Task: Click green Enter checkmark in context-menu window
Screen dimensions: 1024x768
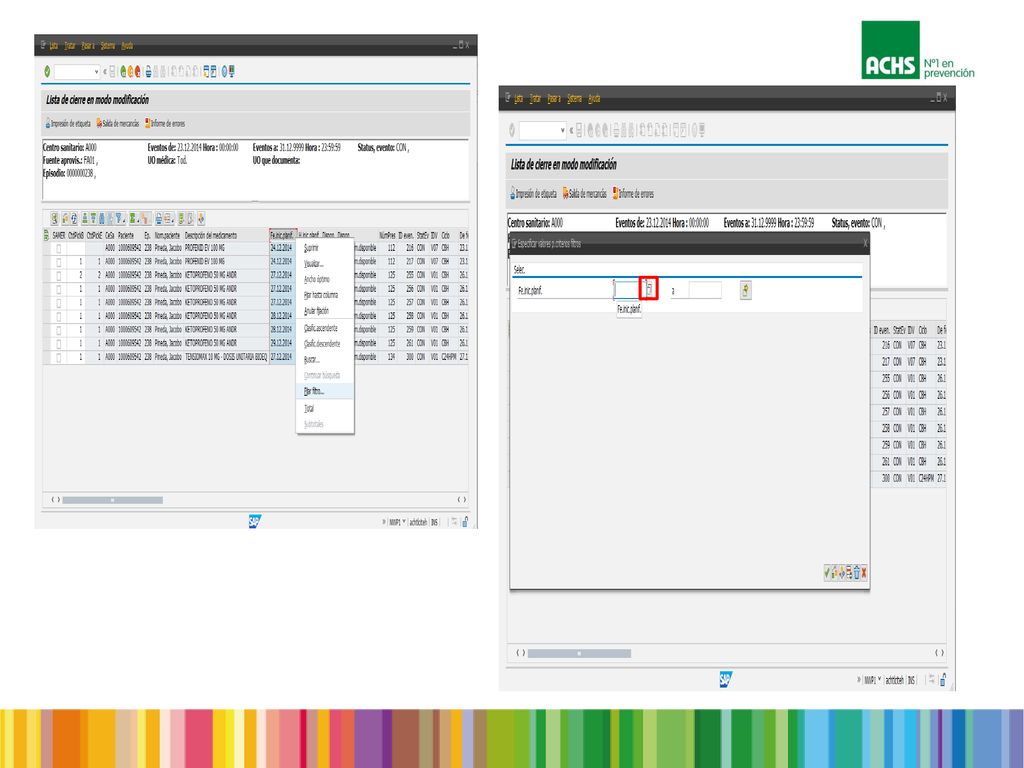Action: coord(47,71)
